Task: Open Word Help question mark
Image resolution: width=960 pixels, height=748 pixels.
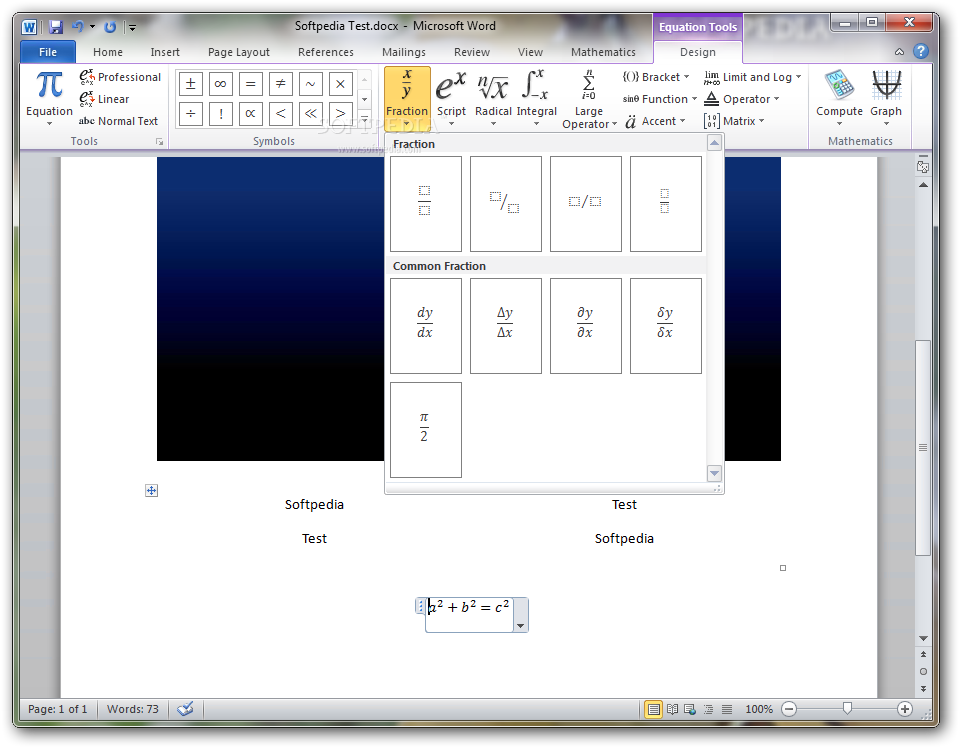Action: coord(921,51)
